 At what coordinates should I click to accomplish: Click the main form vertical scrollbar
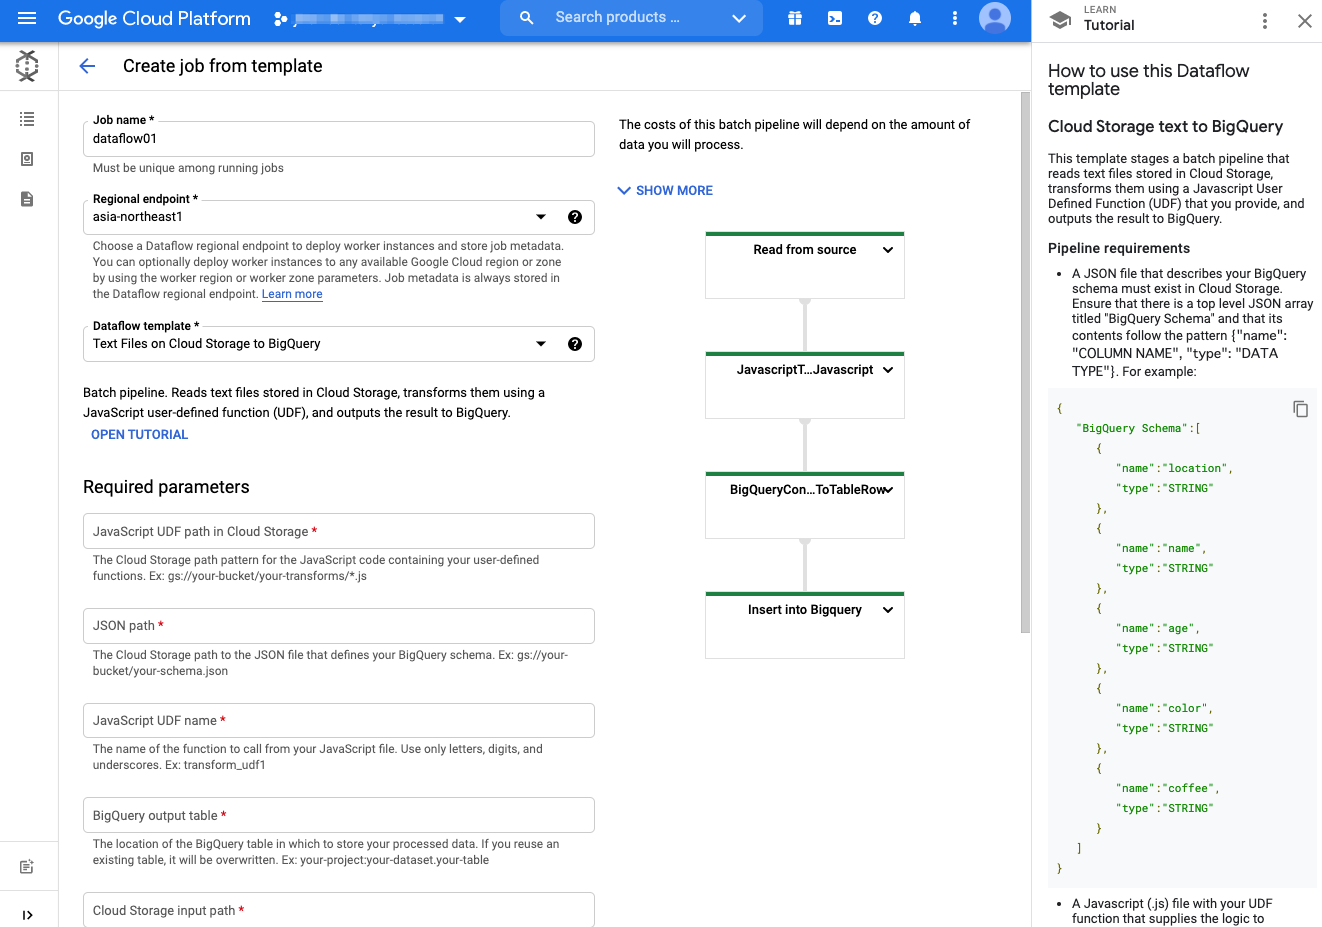coord(1025,362)
